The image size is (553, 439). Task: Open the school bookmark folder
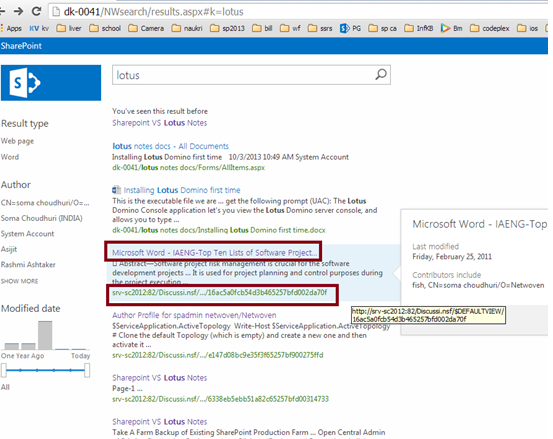105,28
